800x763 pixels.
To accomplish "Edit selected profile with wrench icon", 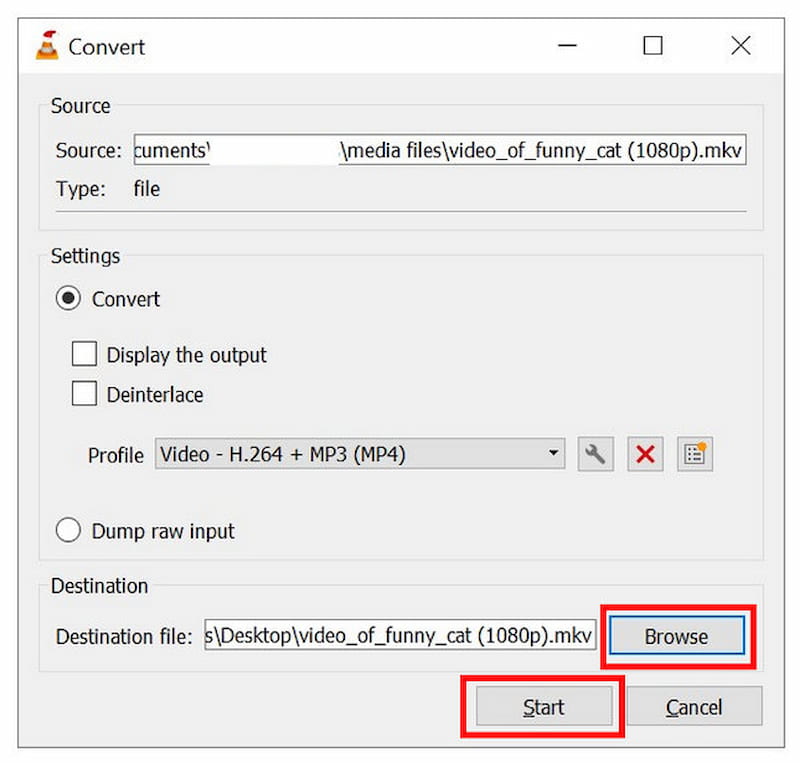I will pos(595,455).
